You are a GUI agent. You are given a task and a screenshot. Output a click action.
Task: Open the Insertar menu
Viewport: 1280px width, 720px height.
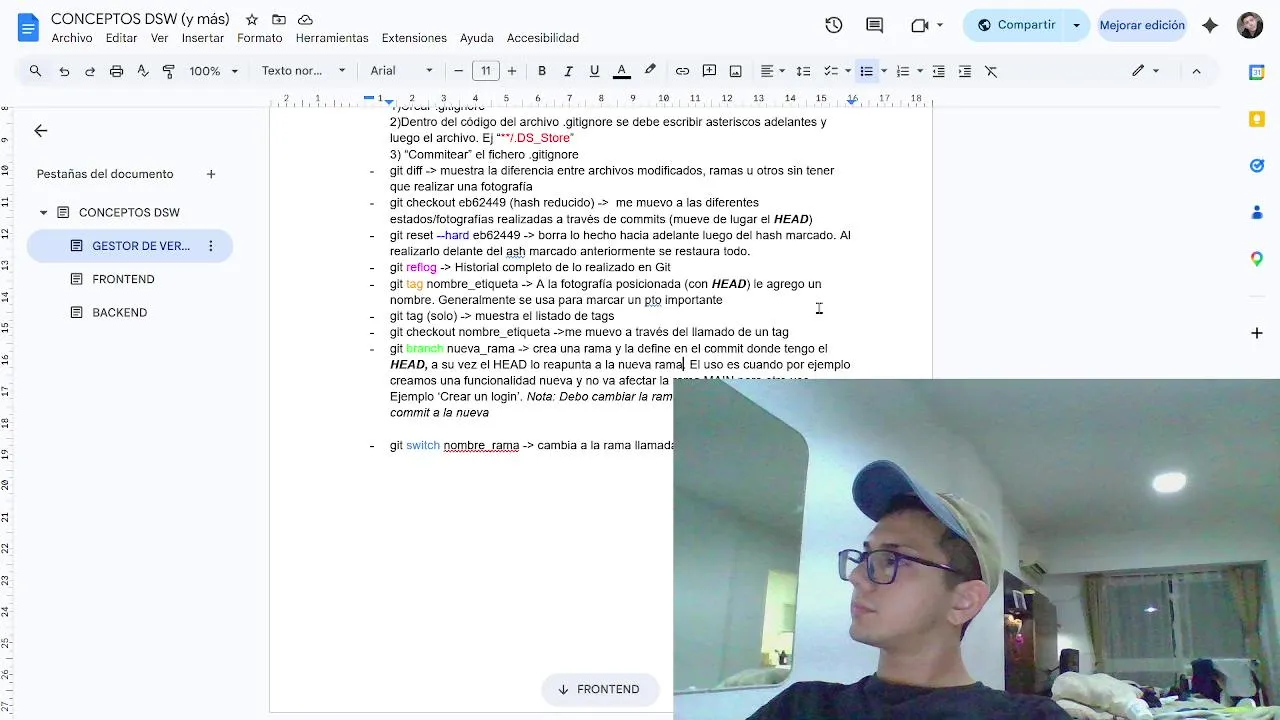coord(203,38)
